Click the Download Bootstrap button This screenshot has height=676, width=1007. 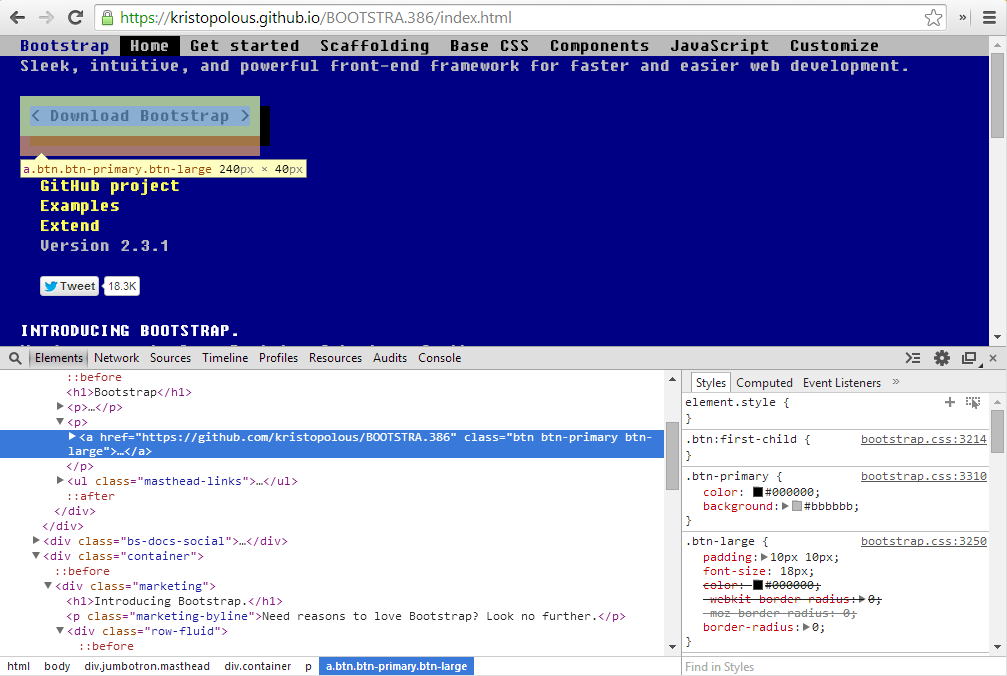pyautogui.click(x=140, y=116)
